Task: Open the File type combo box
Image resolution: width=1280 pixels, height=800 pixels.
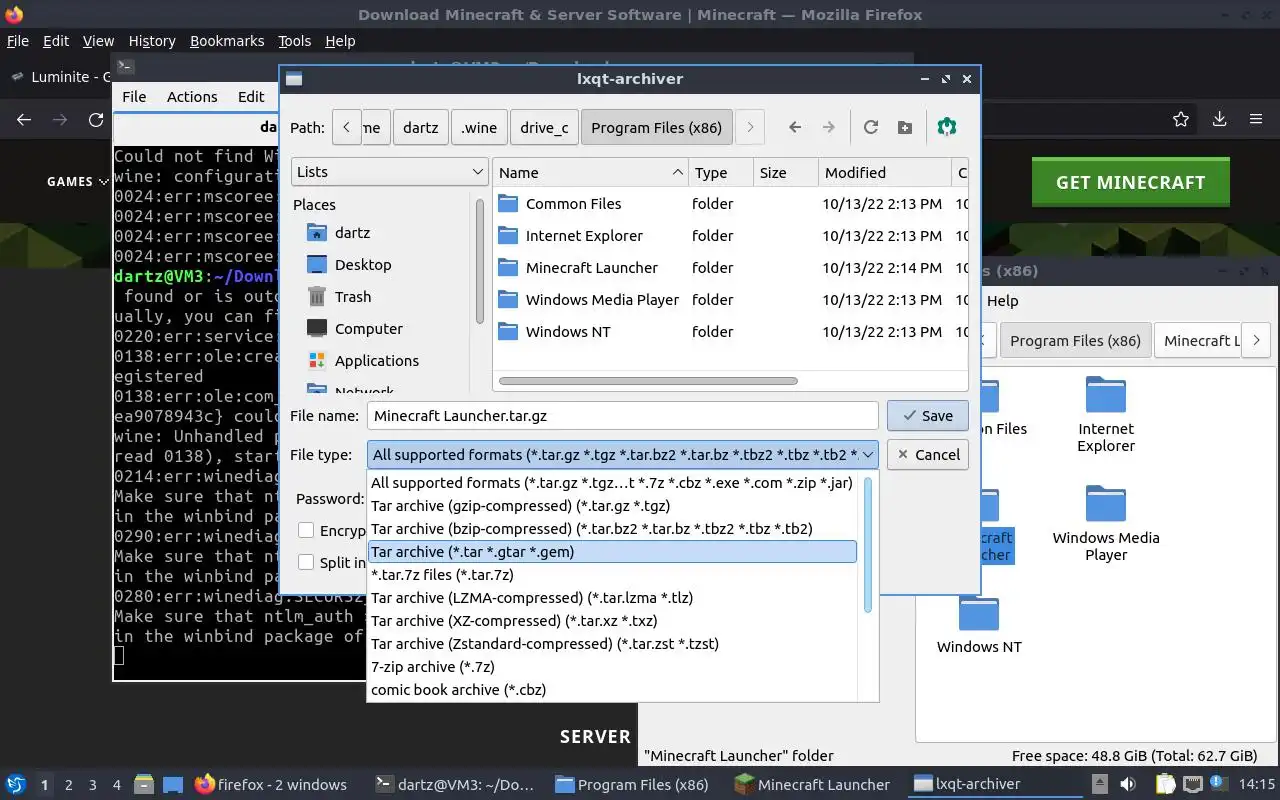Action: 623,454
